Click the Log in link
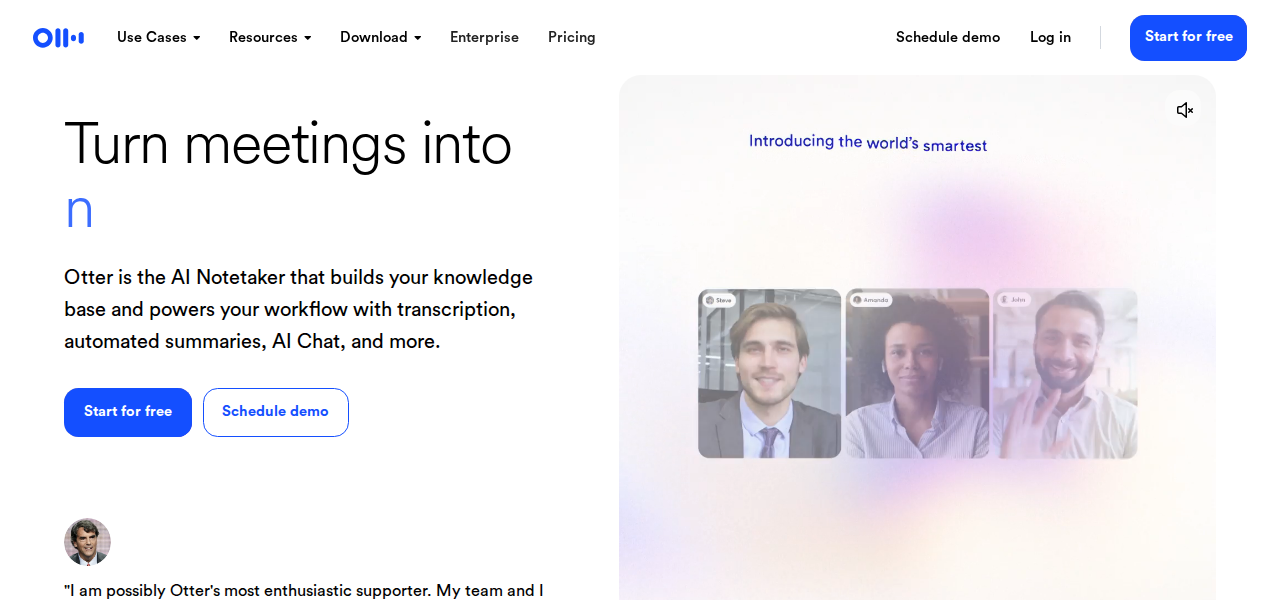The width and height of the screenshot is (1280, 600). (x=1050, y=37)
